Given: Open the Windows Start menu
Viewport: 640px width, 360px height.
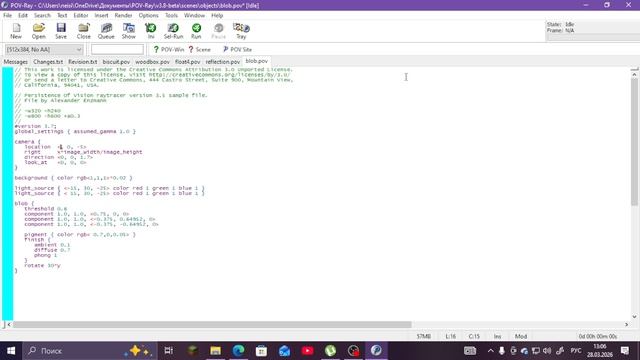Looking at the screenshot, I should (x=11, y=351).
